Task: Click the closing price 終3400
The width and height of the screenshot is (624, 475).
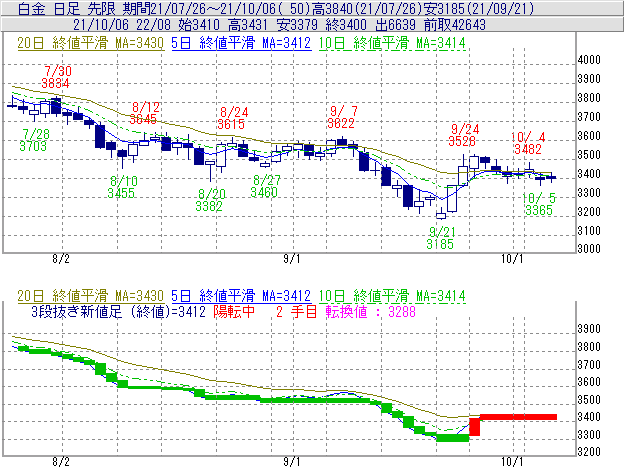Action: point(346,25)
